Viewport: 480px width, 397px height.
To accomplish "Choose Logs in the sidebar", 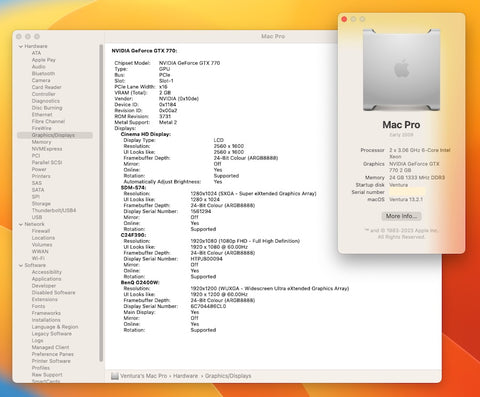I will pos(37,341).
